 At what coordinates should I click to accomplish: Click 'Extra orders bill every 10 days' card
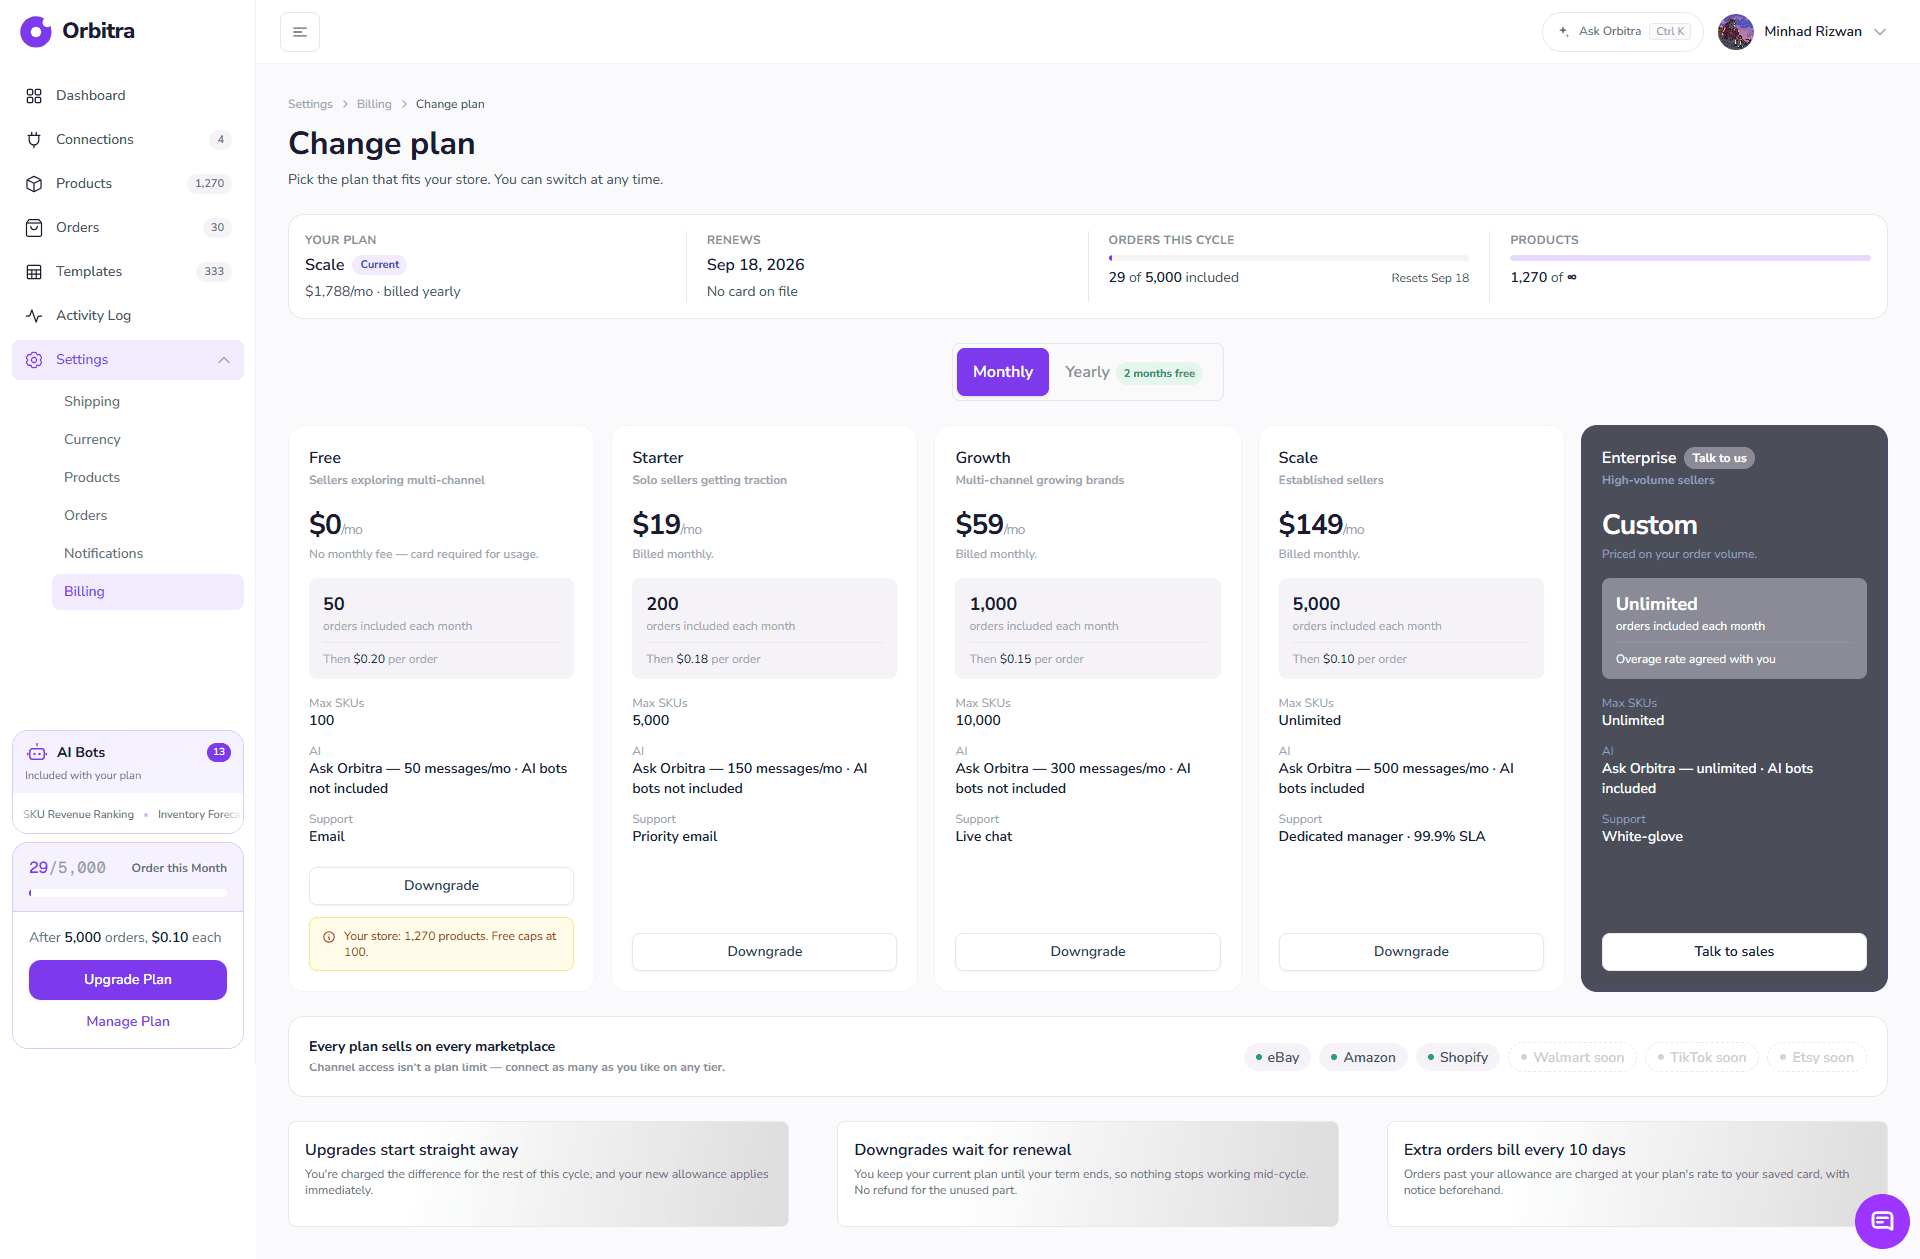point(1637,1174)
